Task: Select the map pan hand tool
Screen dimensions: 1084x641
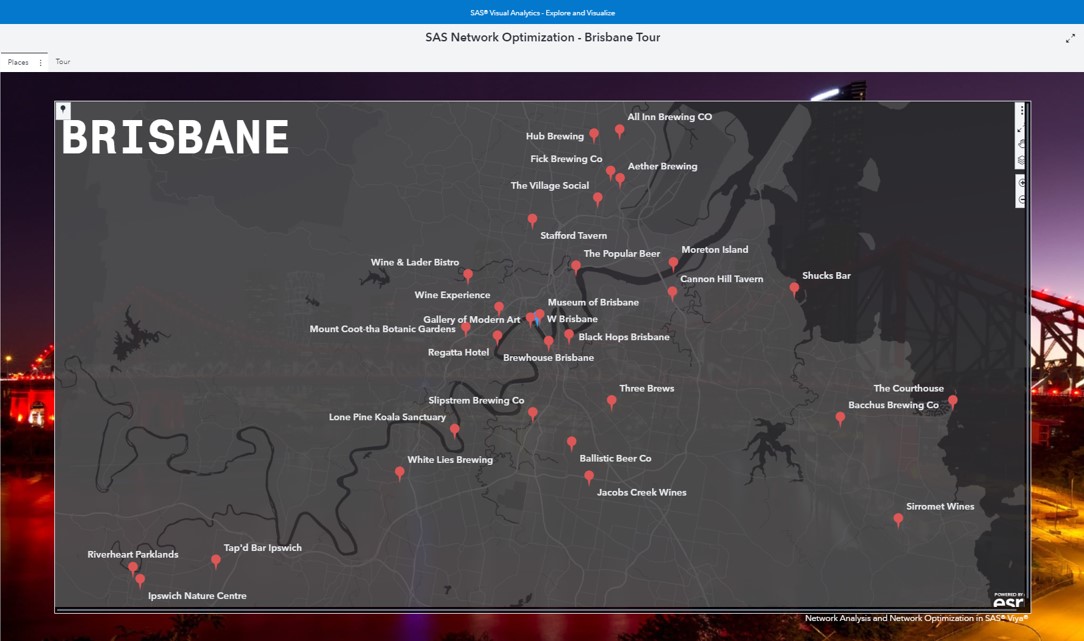Action: (1021, 145)
